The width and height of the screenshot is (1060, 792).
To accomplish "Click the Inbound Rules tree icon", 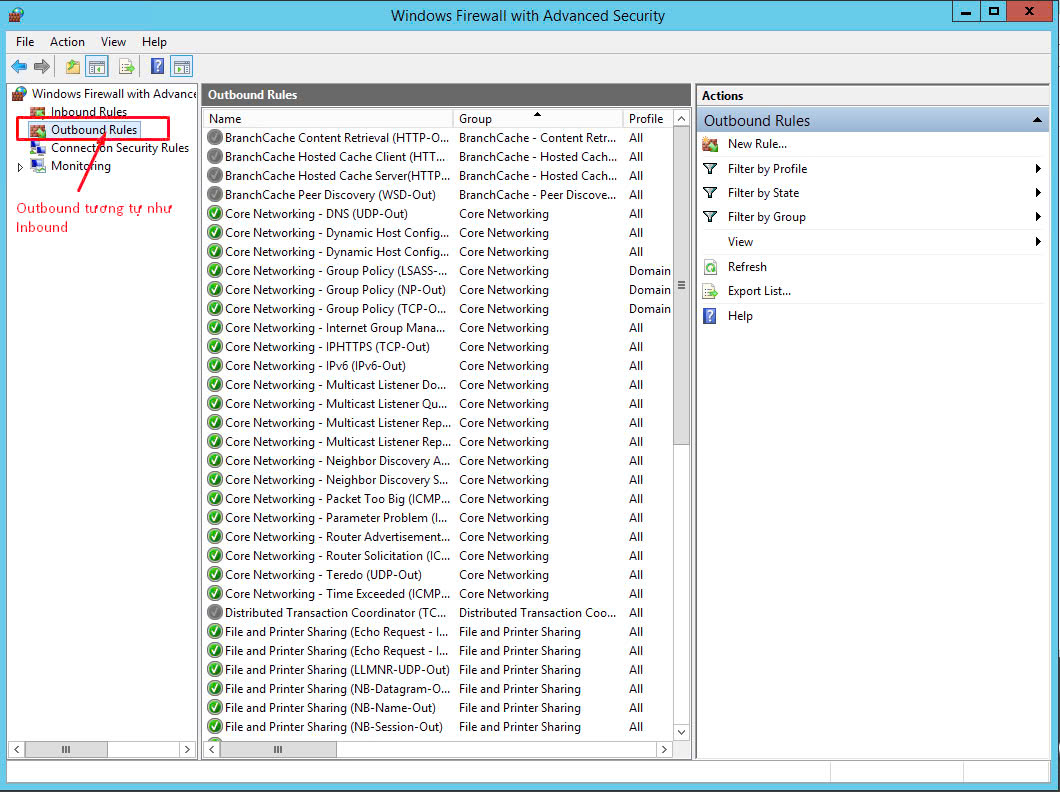I will pos(38,112).
